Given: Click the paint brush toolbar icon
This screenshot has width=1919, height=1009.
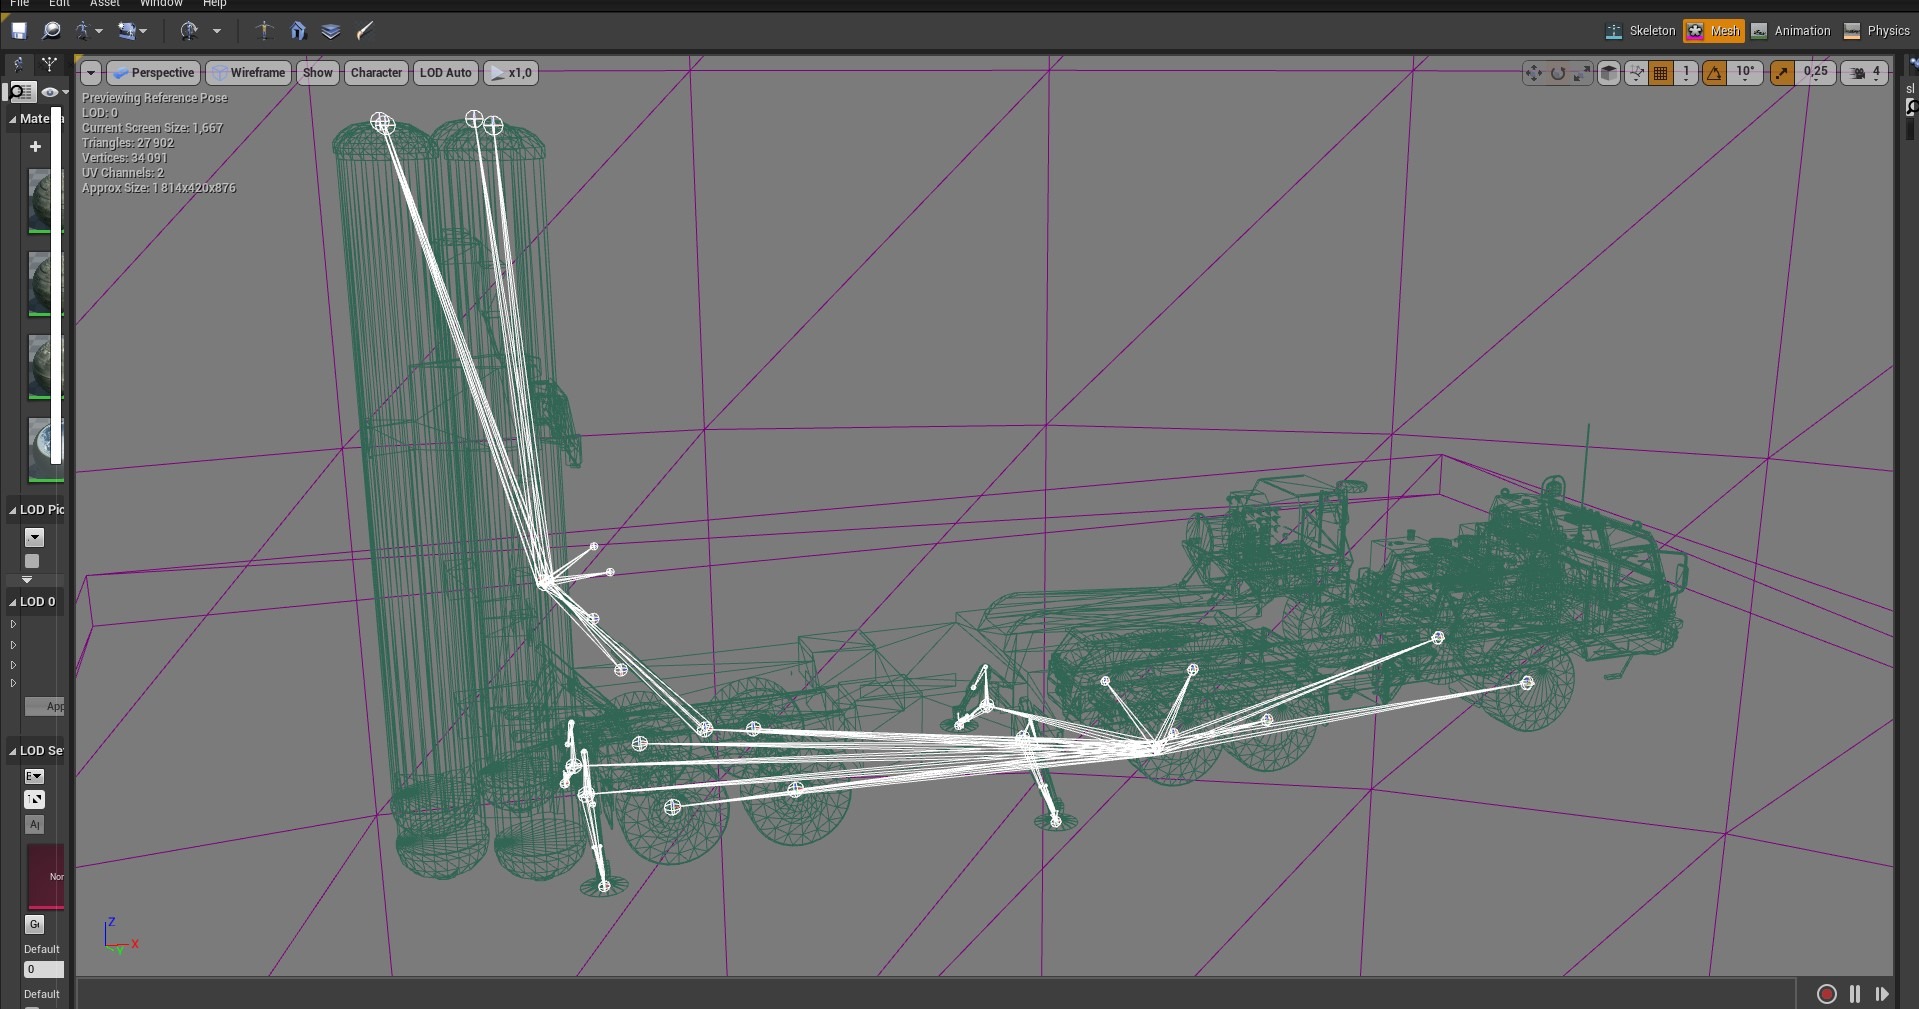Looking at the screenshot, I should point(365,31).
